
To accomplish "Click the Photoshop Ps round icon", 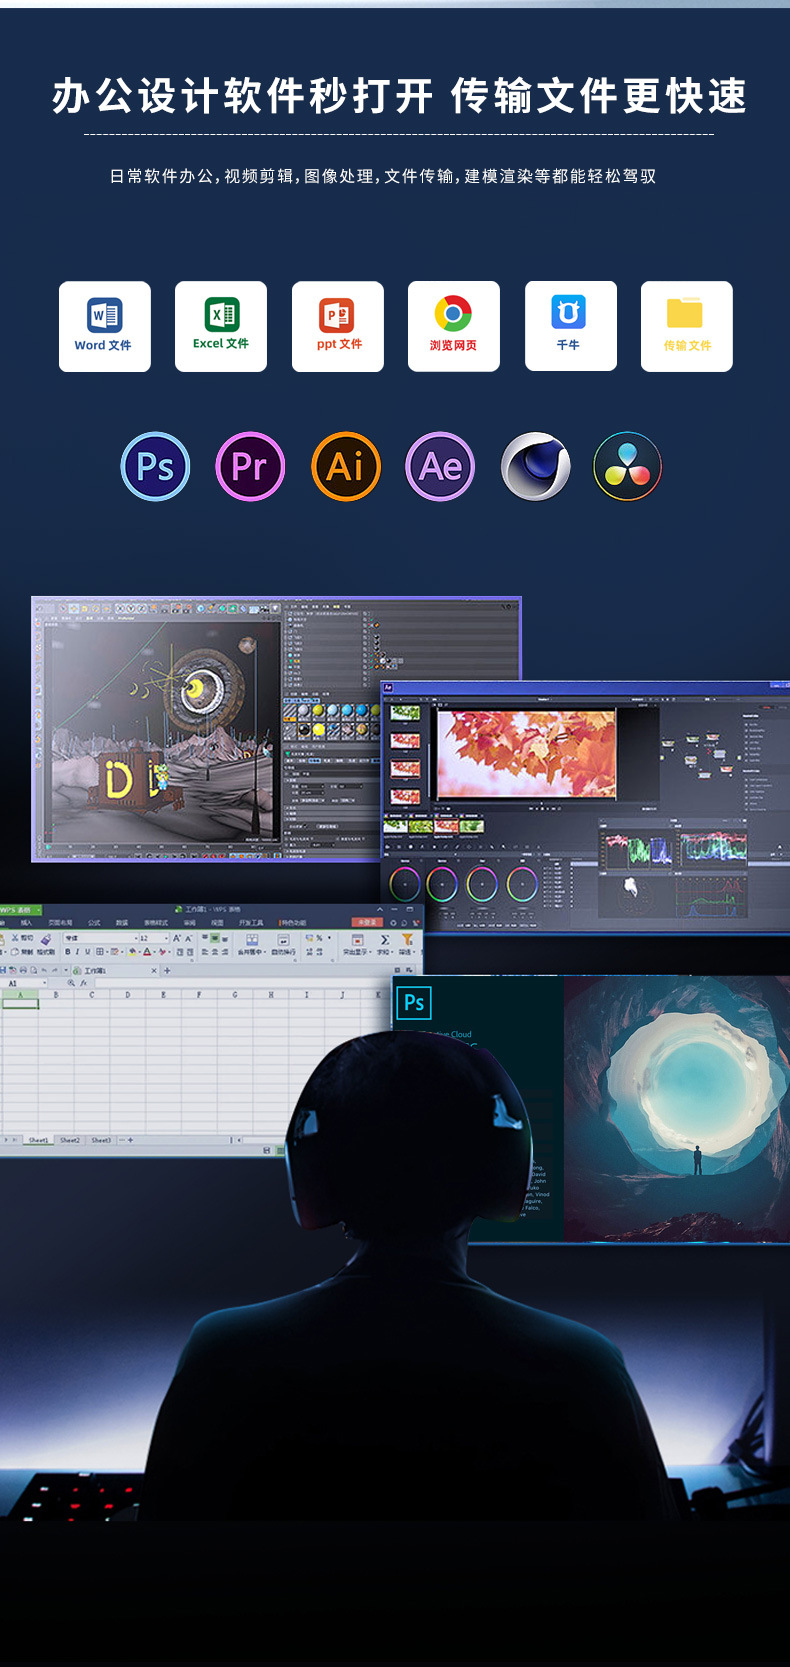I will point(155,466).
